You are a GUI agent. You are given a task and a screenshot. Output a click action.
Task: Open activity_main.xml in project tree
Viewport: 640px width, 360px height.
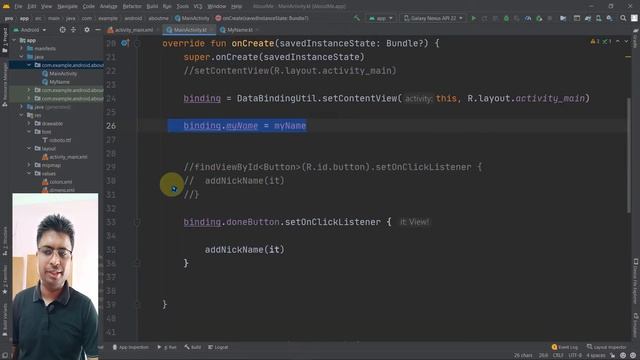[x=64, y=157]
